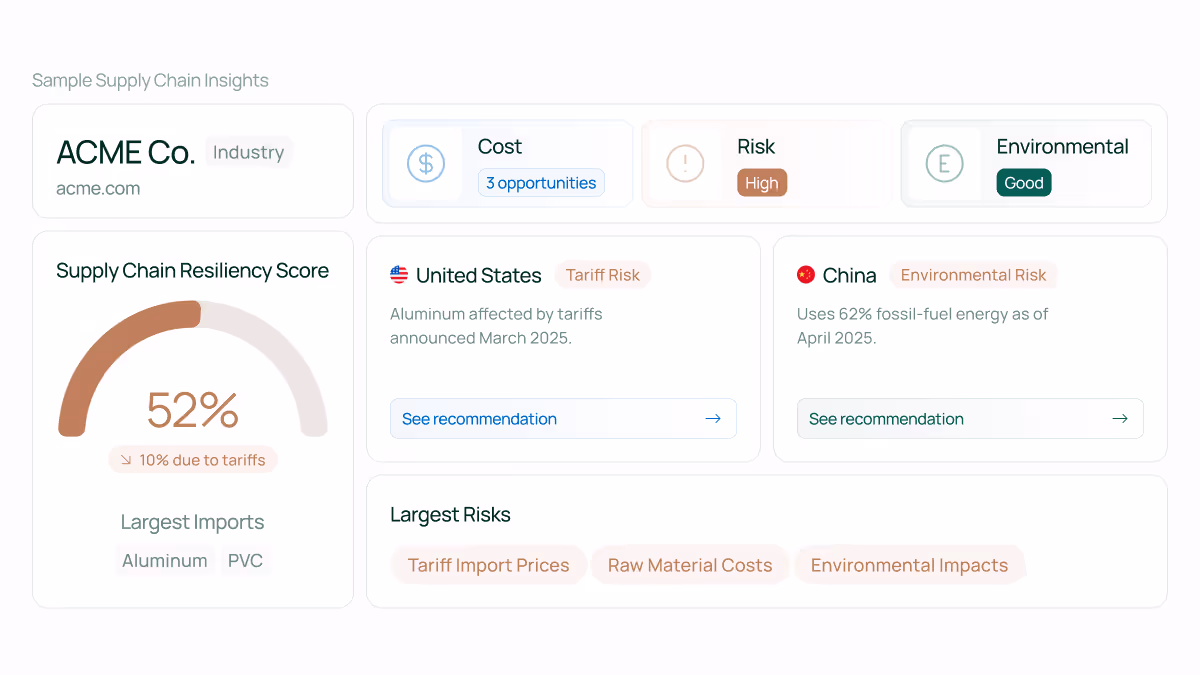Click the ACME Co. company name
Image resolution: width=1200 pixels, height=675 pixels.
click(x=125, y=152)
